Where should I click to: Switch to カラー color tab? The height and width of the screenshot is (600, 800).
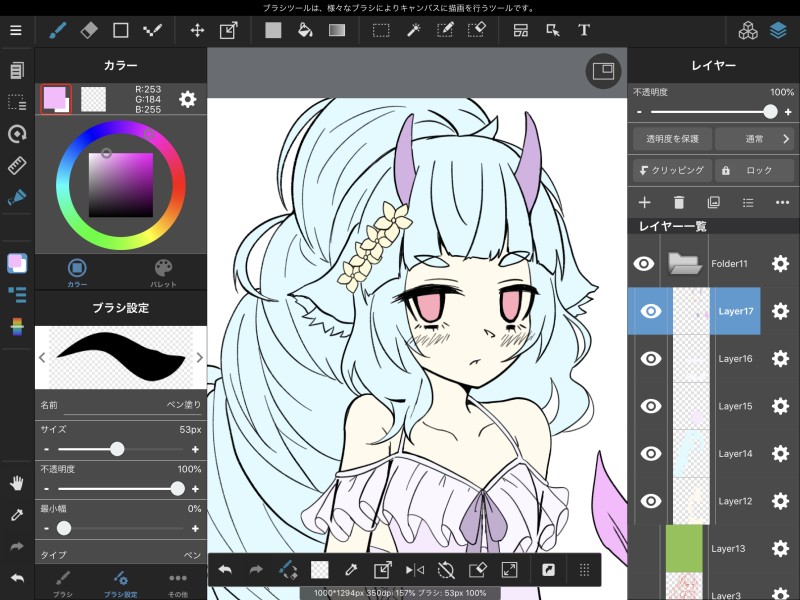77,272
